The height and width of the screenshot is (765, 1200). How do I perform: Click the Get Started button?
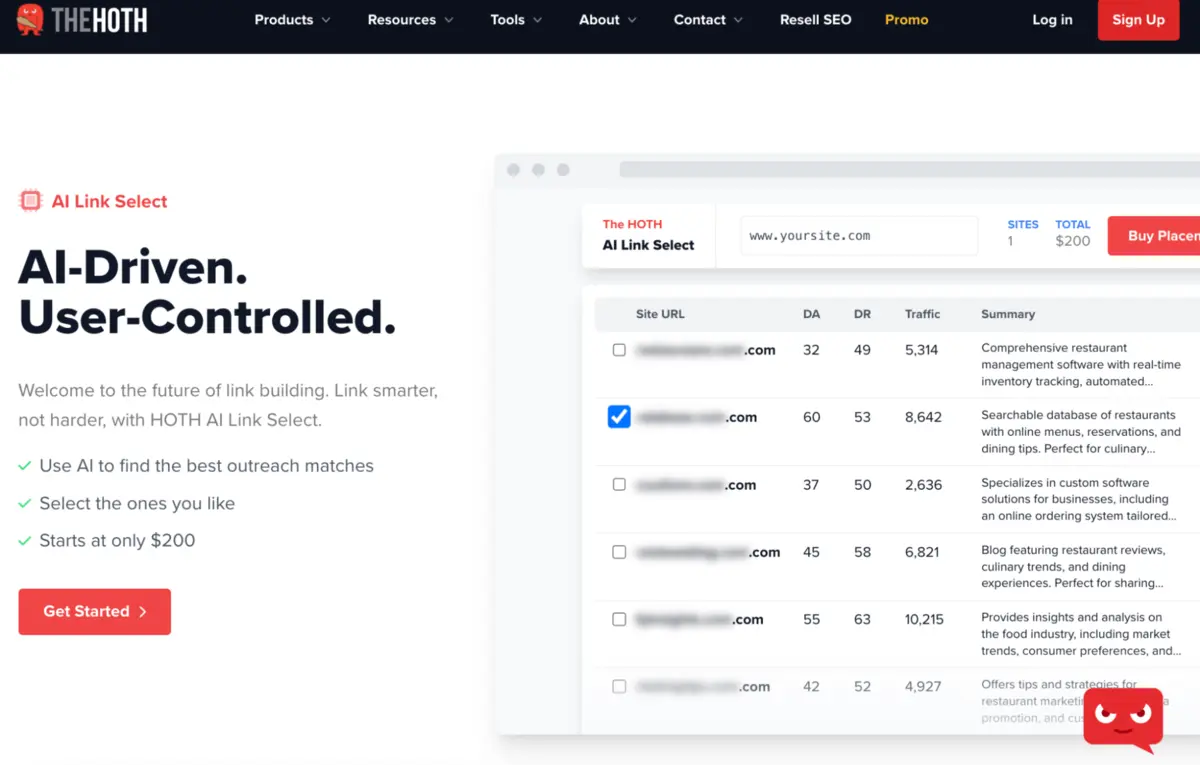point(94,611)
